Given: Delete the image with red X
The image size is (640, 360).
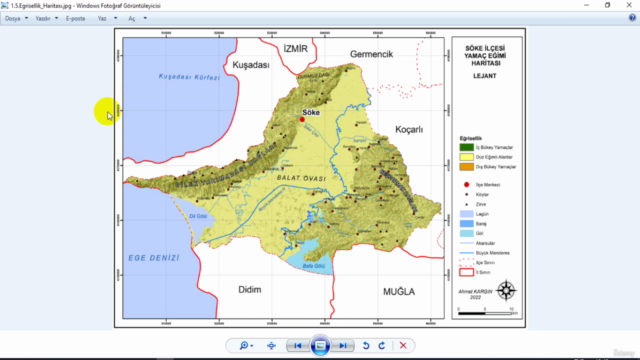Looking at the screenshot, I should (x=403, y=346).
